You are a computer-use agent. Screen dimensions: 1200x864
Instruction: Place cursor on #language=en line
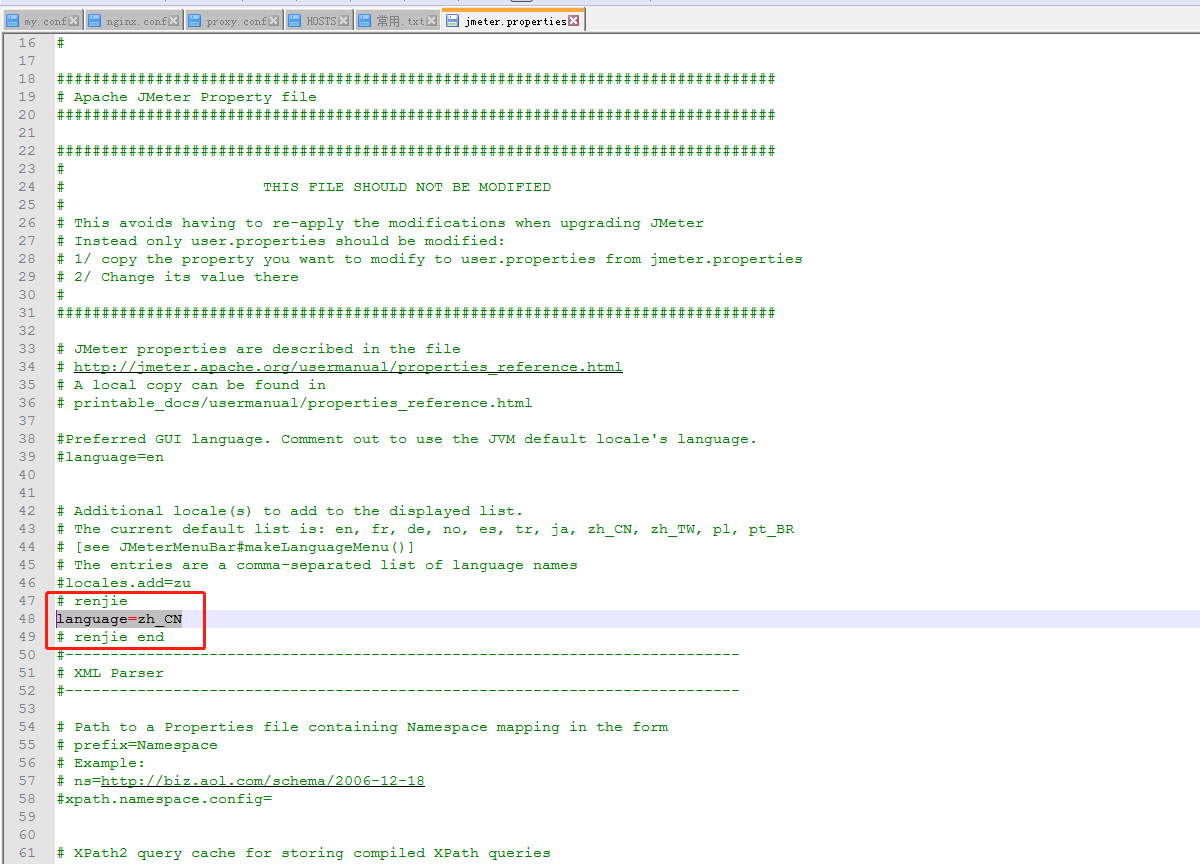tap(110, 457)
